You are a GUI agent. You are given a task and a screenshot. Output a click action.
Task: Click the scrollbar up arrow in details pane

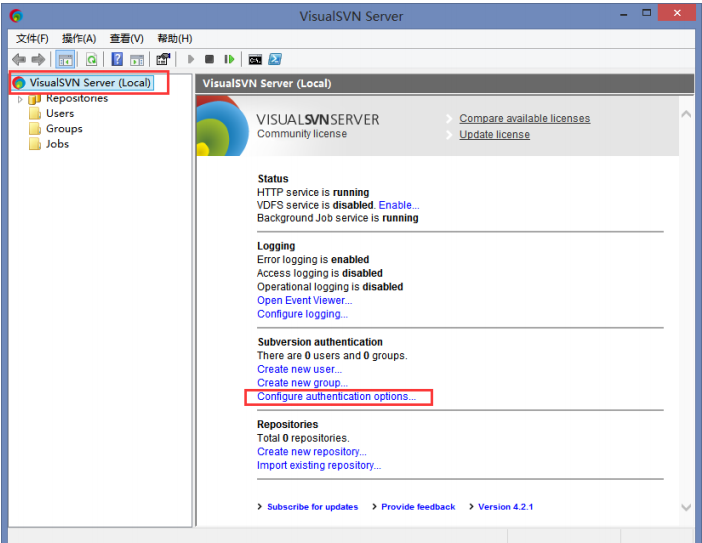[x=686, y=114]
